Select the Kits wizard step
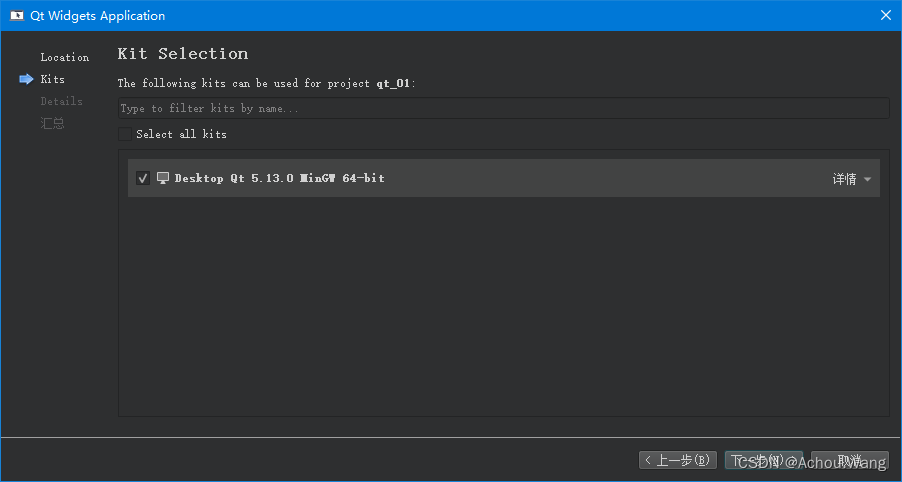Screen dimensions: 902x482 point(52,79)
